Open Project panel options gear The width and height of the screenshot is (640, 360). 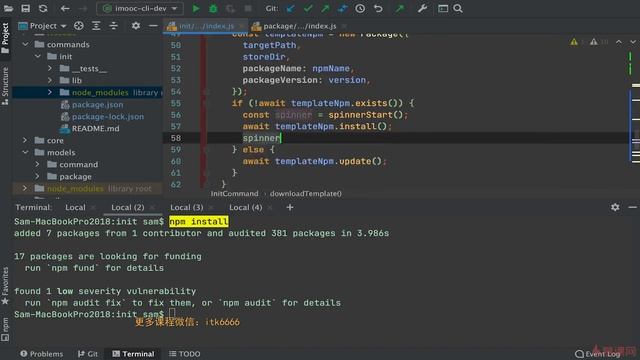pyautogui.click(x=136, y=26)
